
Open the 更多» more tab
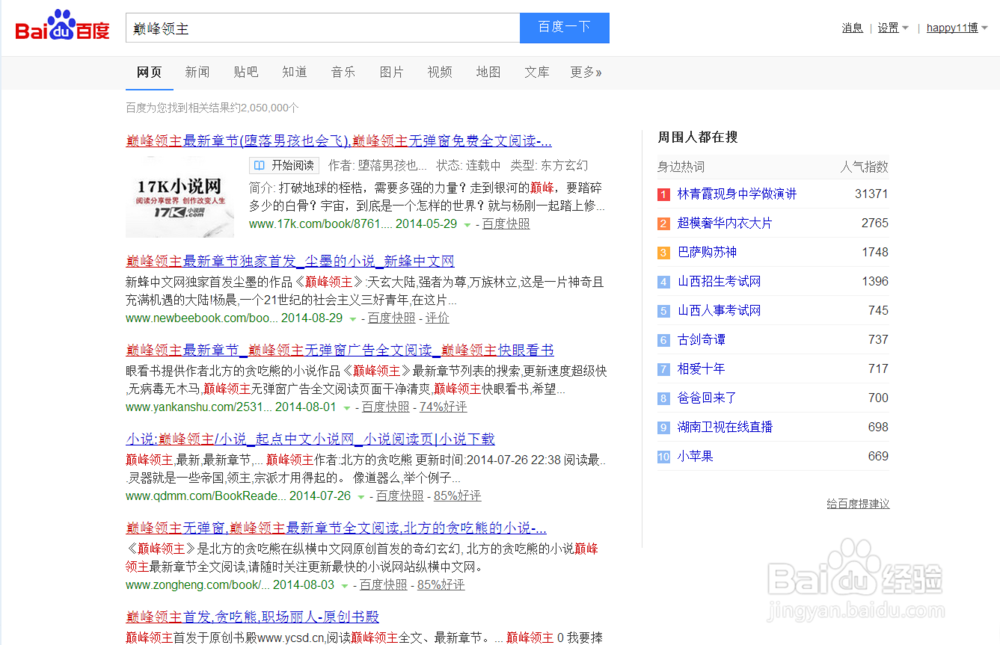(586, 72)
